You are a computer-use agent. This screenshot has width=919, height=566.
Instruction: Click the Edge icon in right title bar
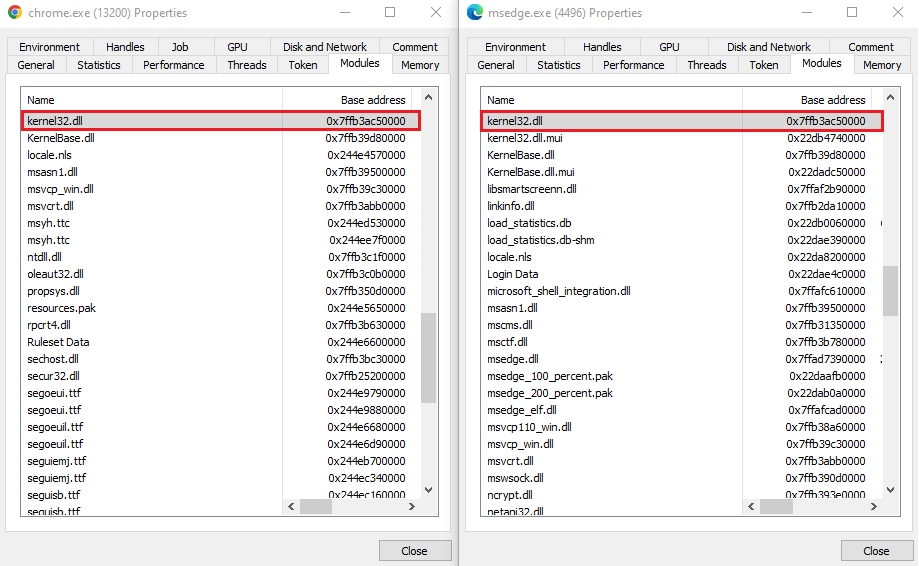pyautogui.click(x=475, y=13)
